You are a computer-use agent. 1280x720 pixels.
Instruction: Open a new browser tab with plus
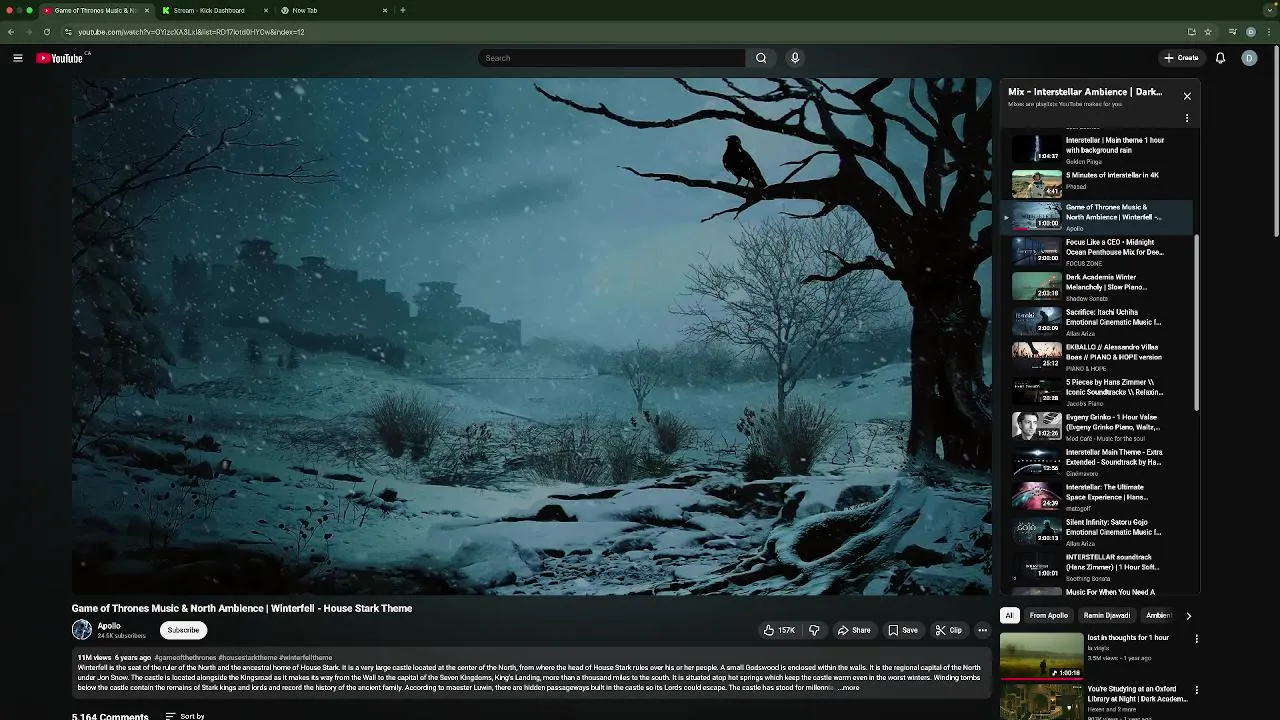coord(402,10)
